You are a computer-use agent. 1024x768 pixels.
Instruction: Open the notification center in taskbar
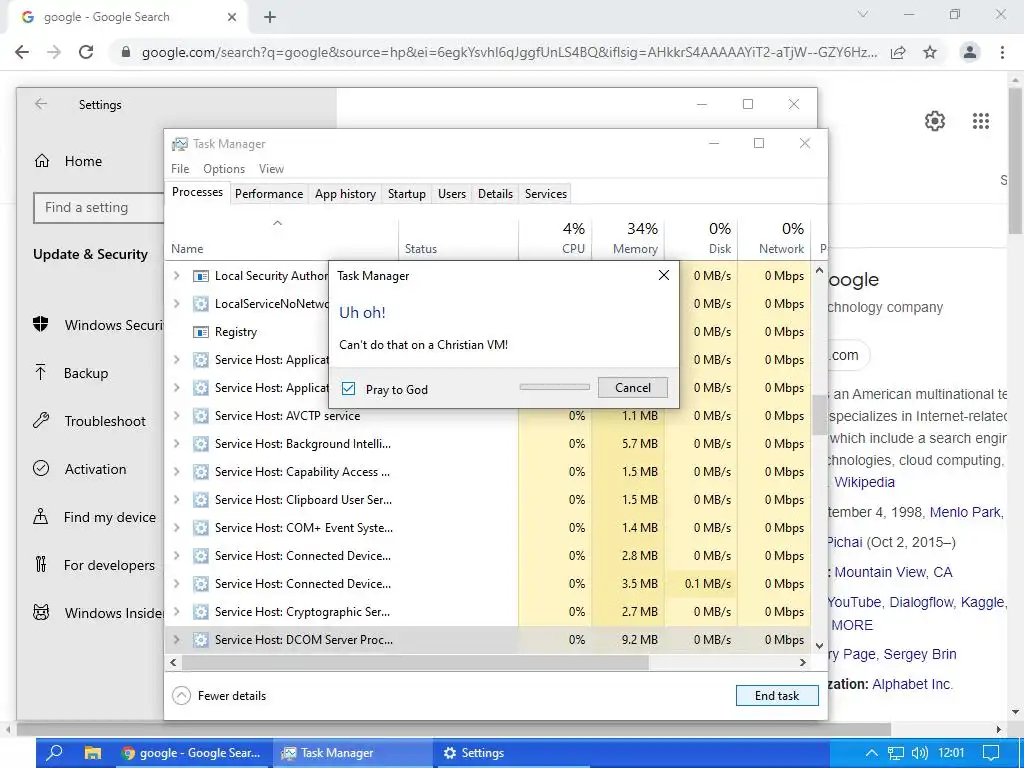click(991, 753)
